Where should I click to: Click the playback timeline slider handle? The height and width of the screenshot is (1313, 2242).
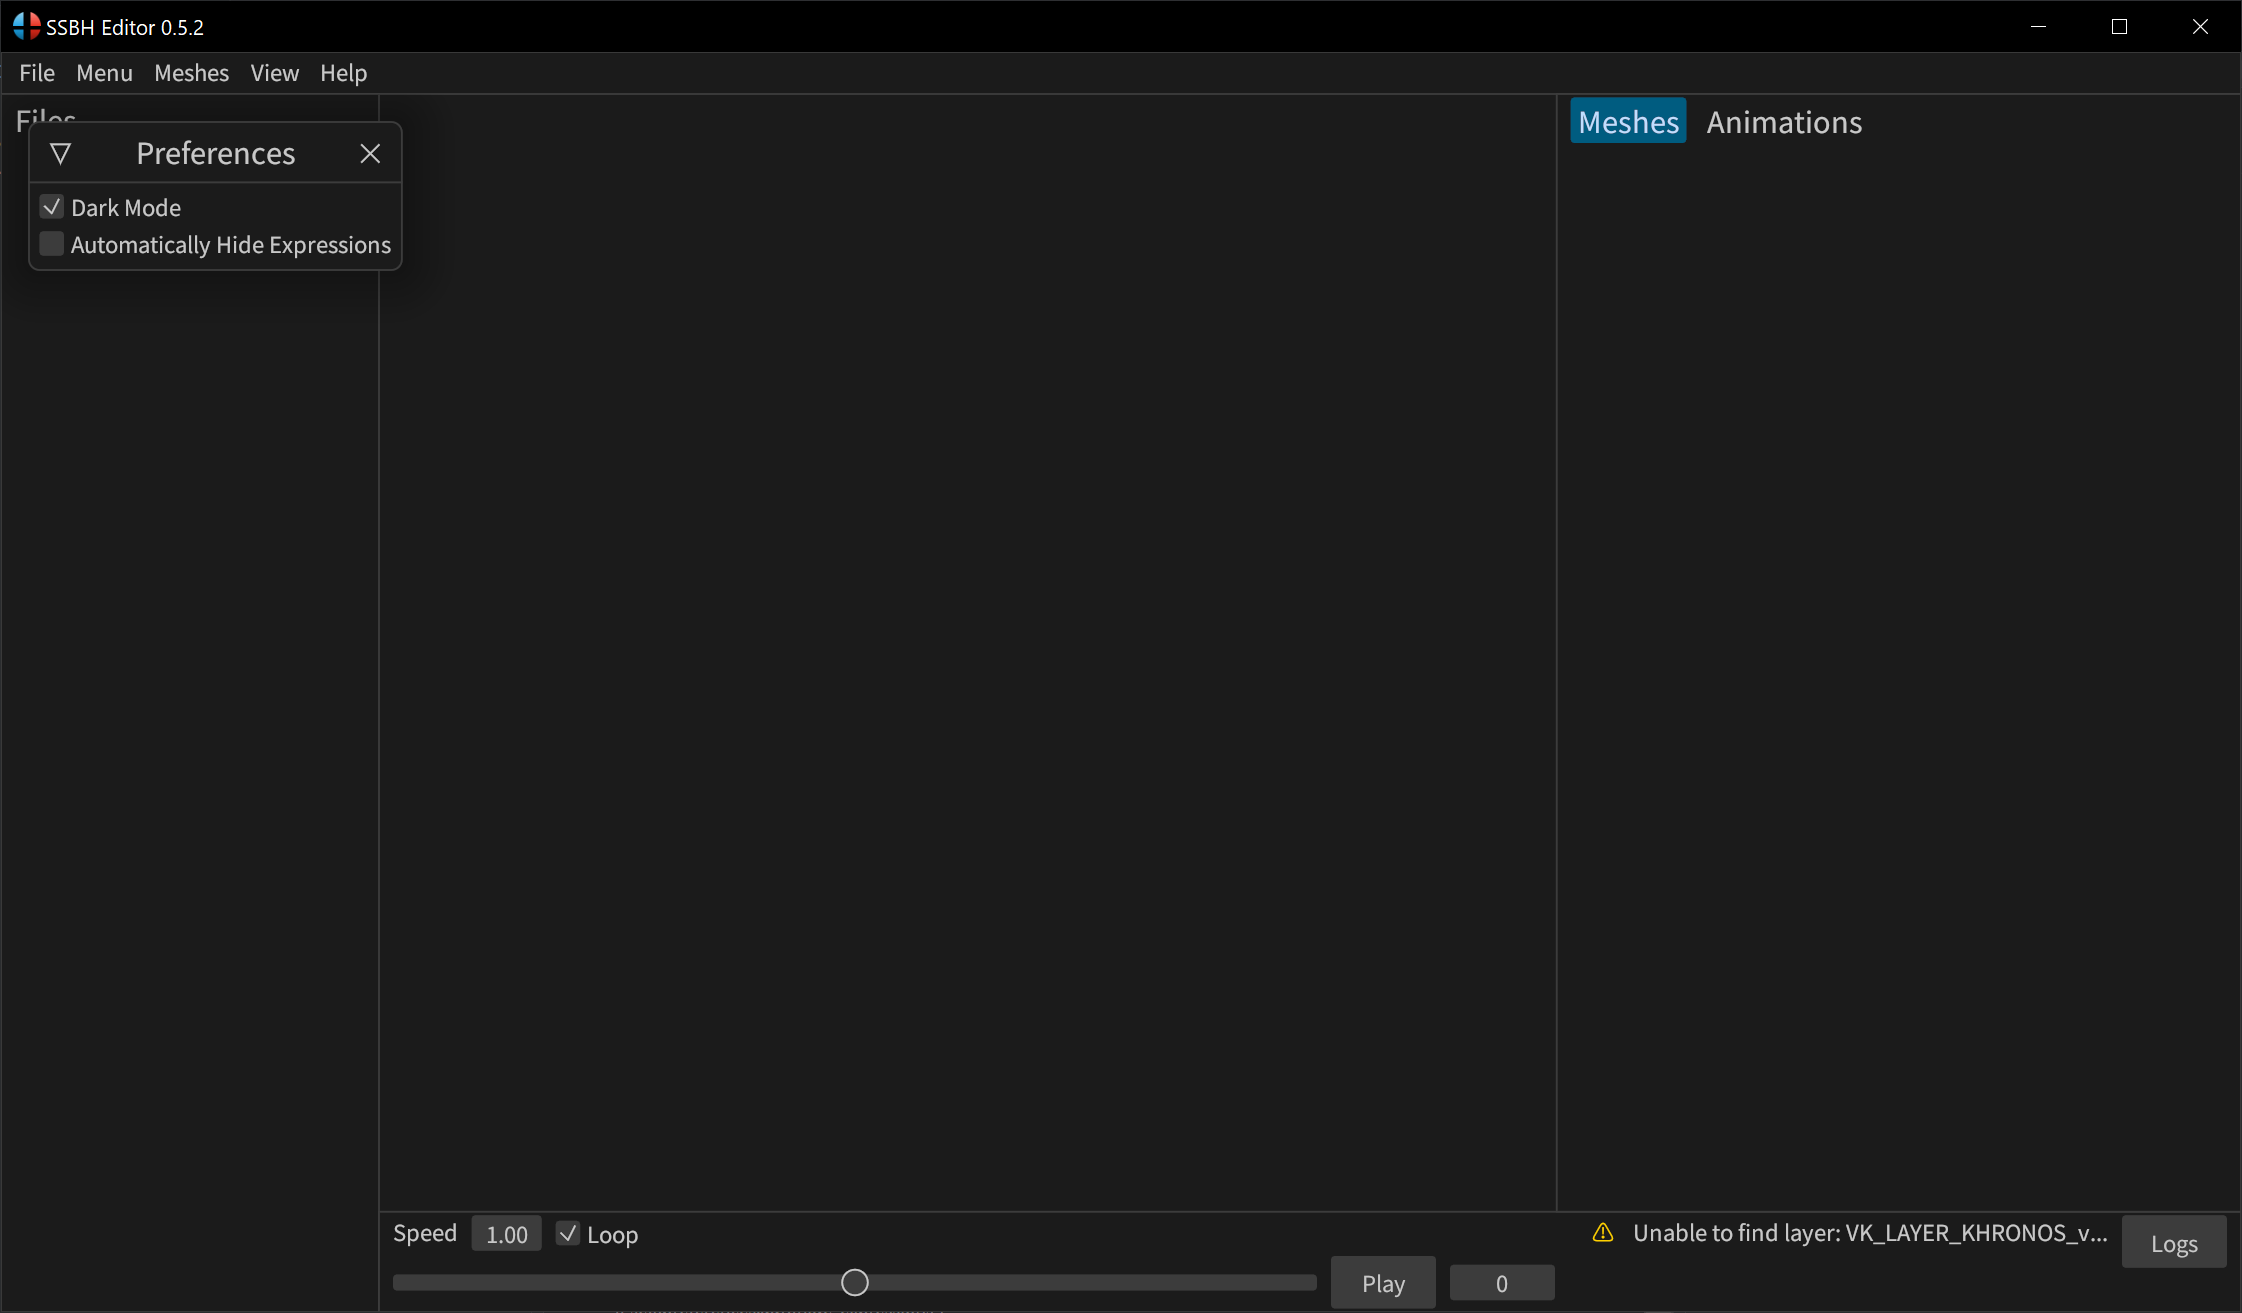[853, 1281]
